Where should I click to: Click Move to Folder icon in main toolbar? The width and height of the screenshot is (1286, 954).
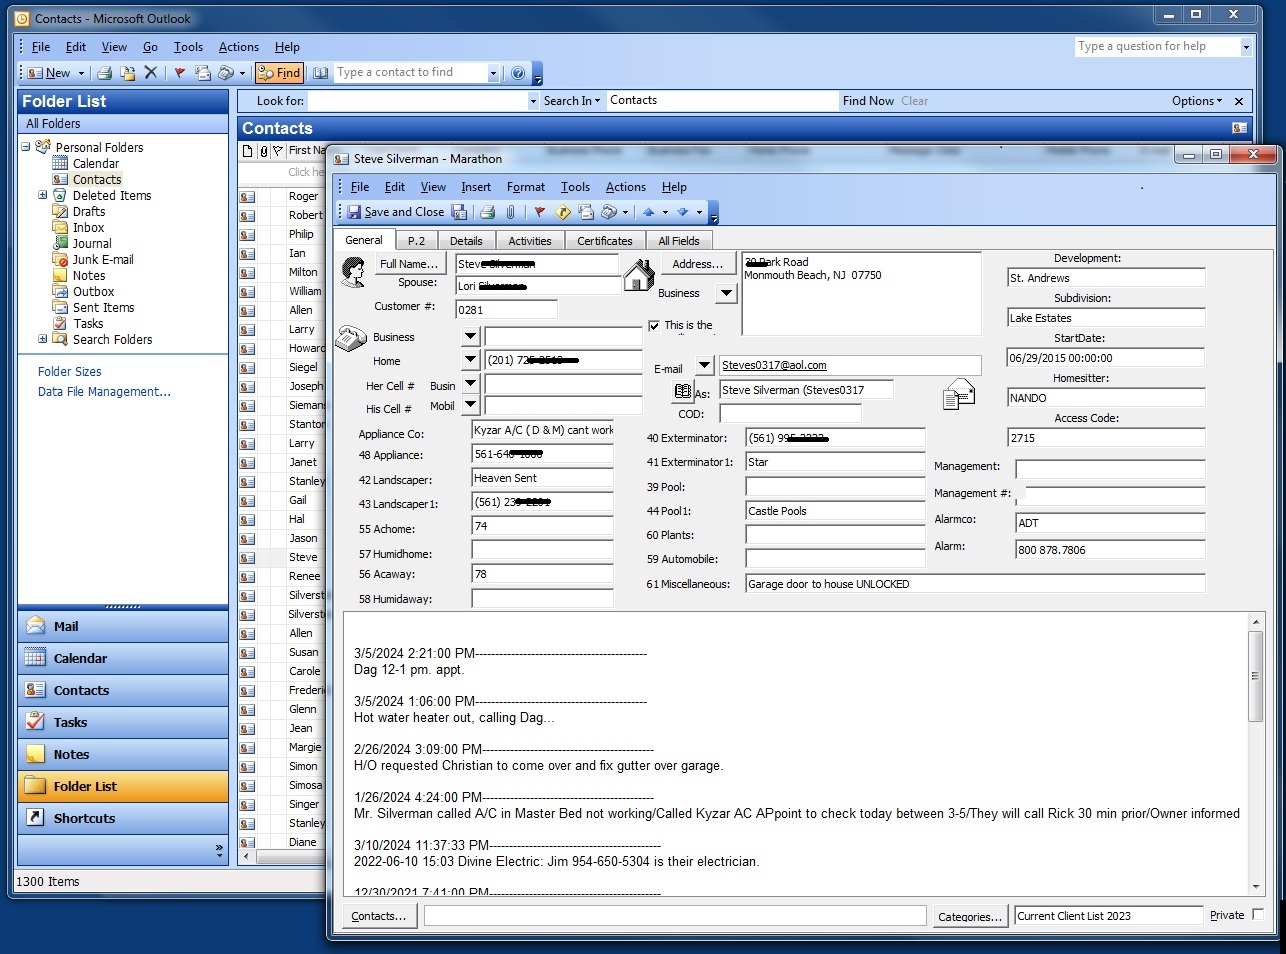coord(128,73)
